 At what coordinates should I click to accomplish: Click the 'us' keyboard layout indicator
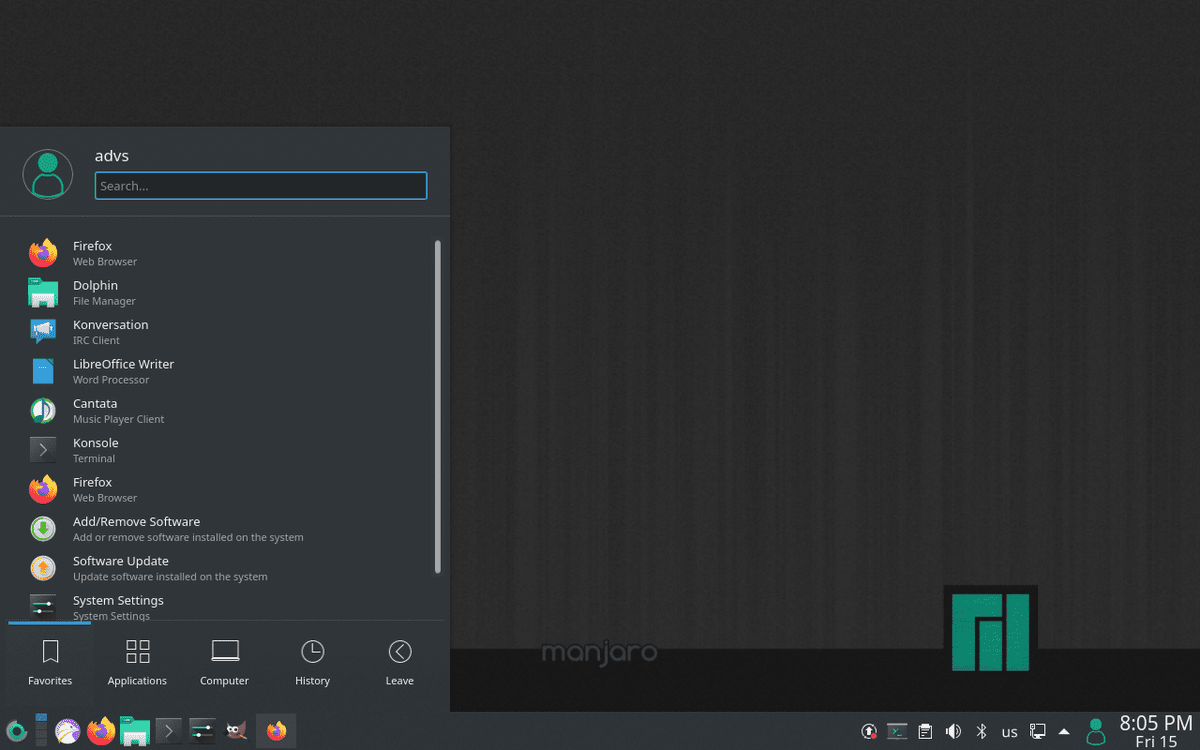(x=1010, y=732)
